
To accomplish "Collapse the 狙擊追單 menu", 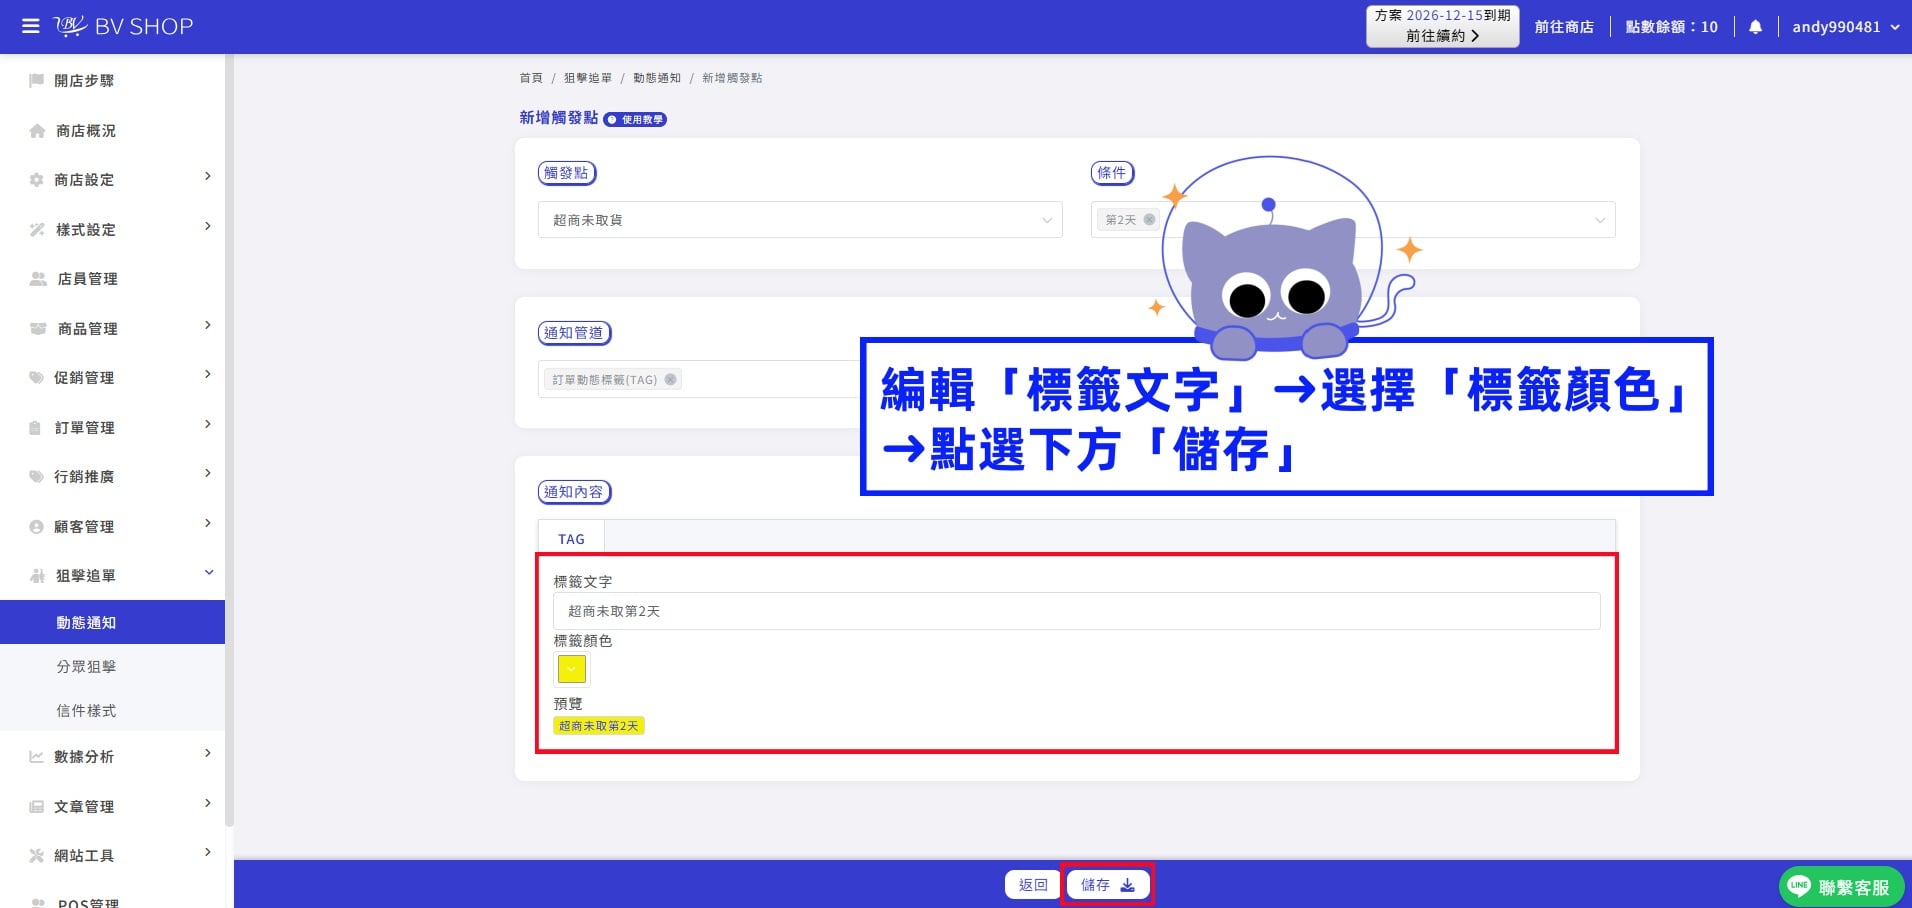I will point(209,573).
